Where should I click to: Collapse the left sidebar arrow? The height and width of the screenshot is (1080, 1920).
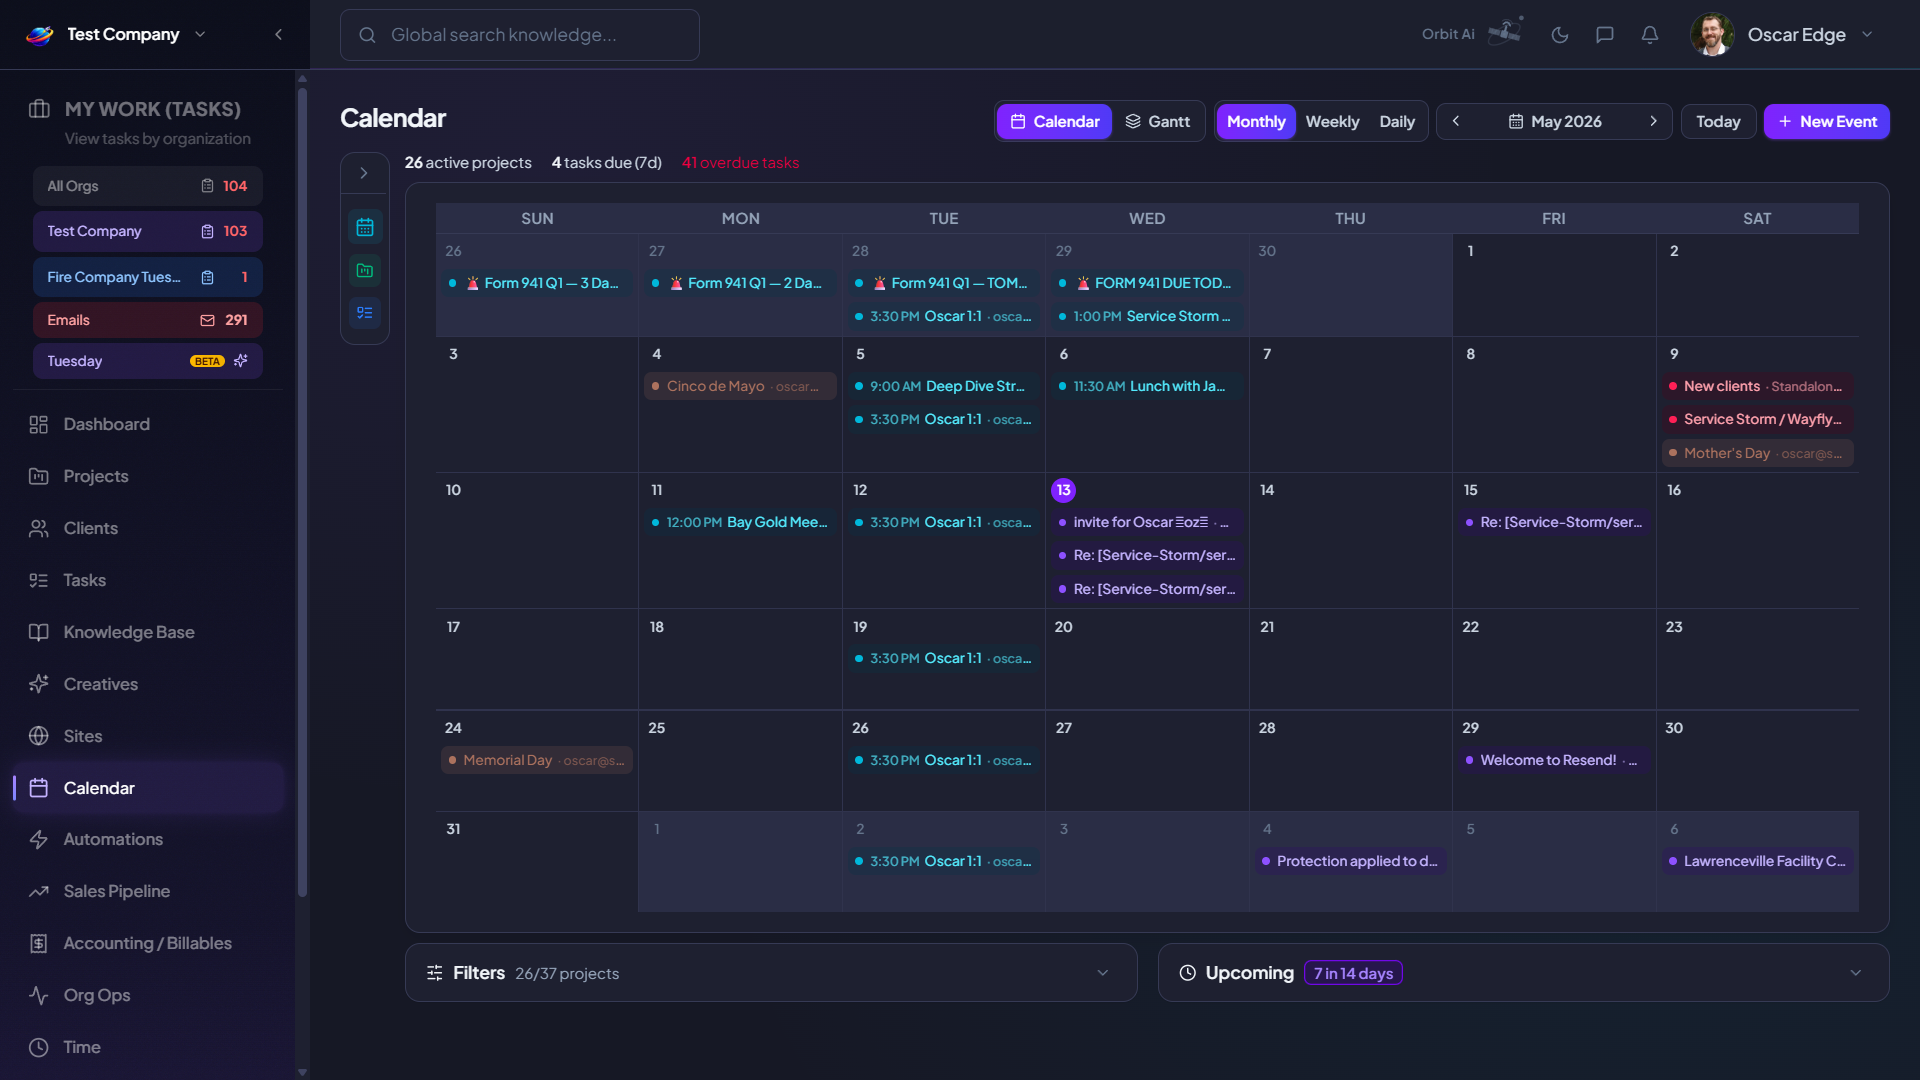[x=278, y=35]
